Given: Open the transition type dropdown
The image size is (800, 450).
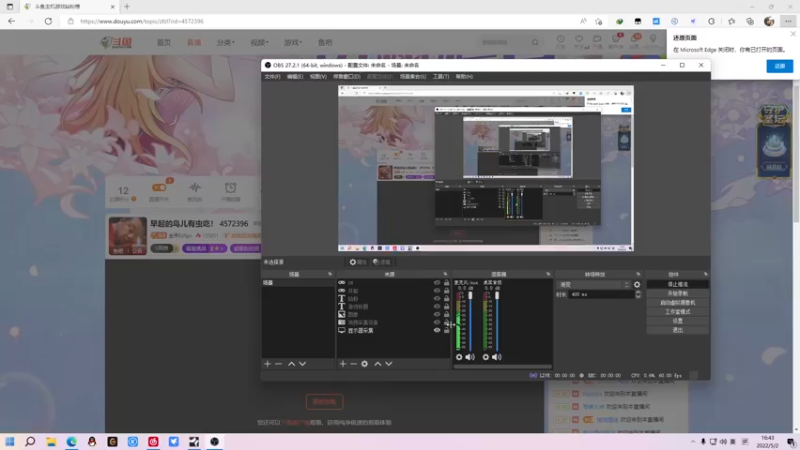Looking at the screenshot, I should pos(595,285).
